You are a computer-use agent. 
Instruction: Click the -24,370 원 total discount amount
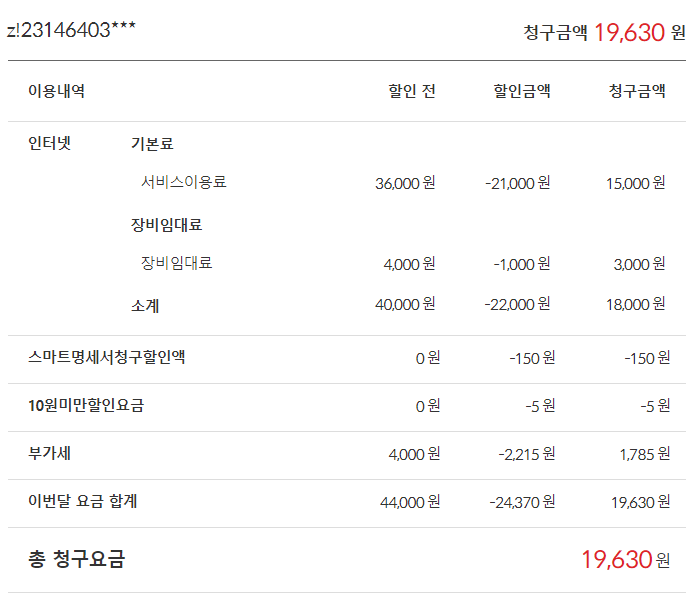click(520, 502)
